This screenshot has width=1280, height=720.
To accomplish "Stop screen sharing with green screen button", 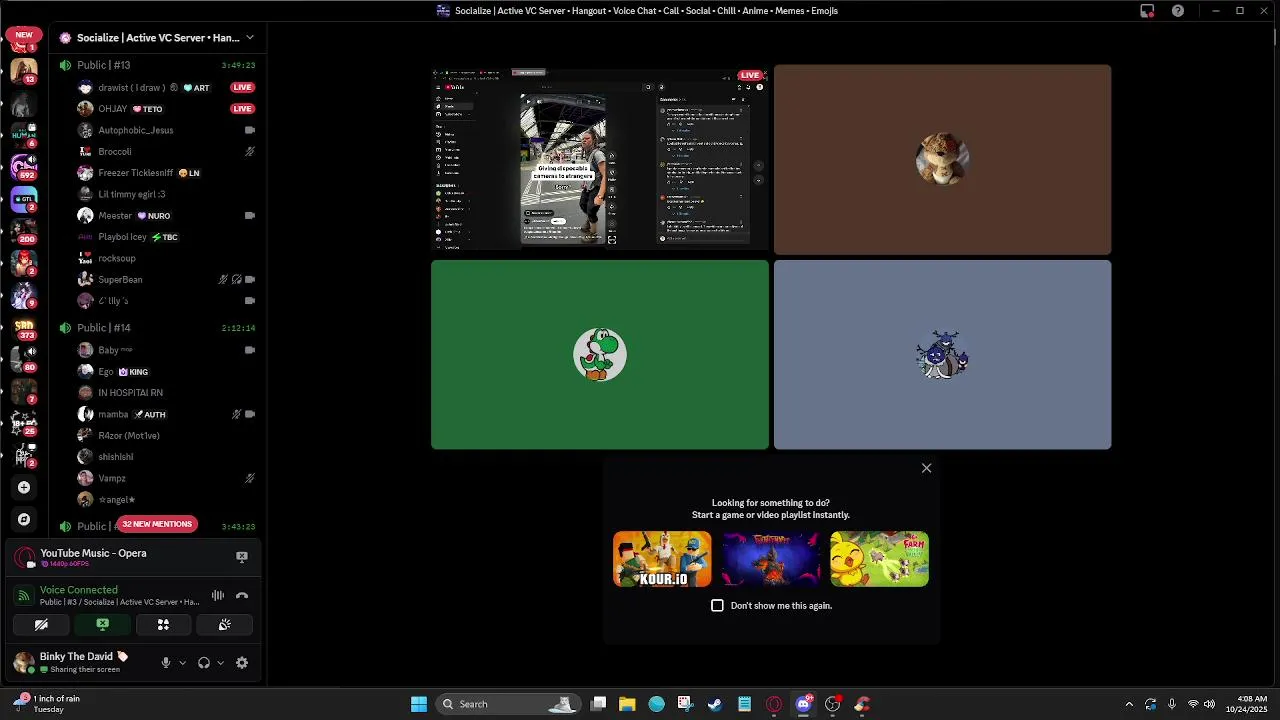I will click(x=102, y=625).
